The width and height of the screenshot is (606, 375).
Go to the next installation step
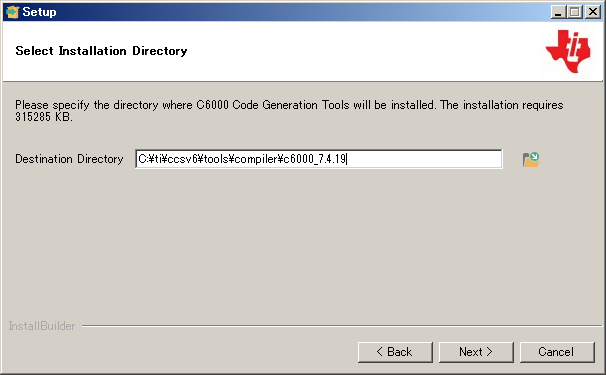(476, 352)
